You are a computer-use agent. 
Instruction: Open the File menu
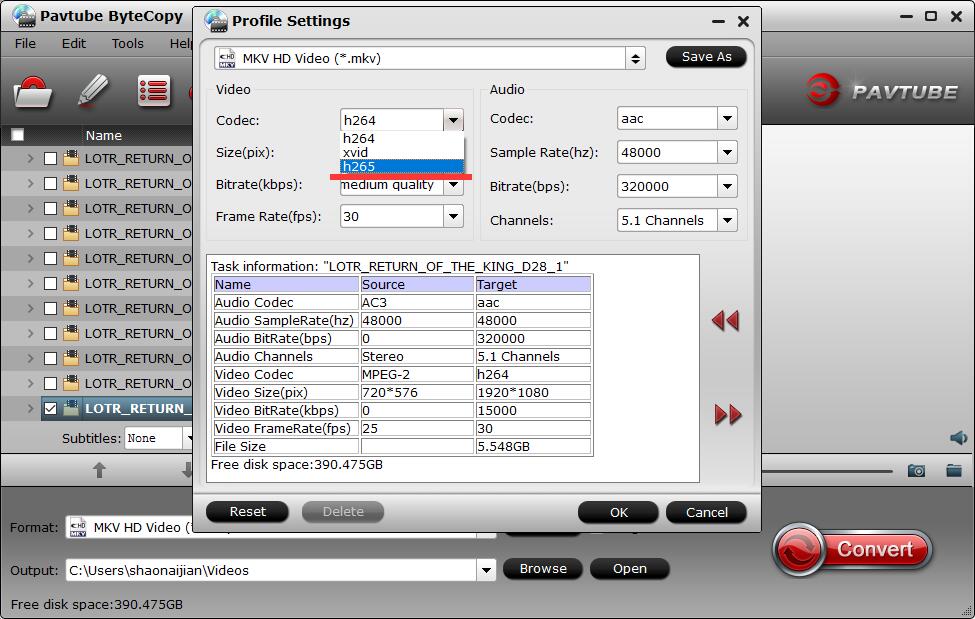tap(25, 44)
